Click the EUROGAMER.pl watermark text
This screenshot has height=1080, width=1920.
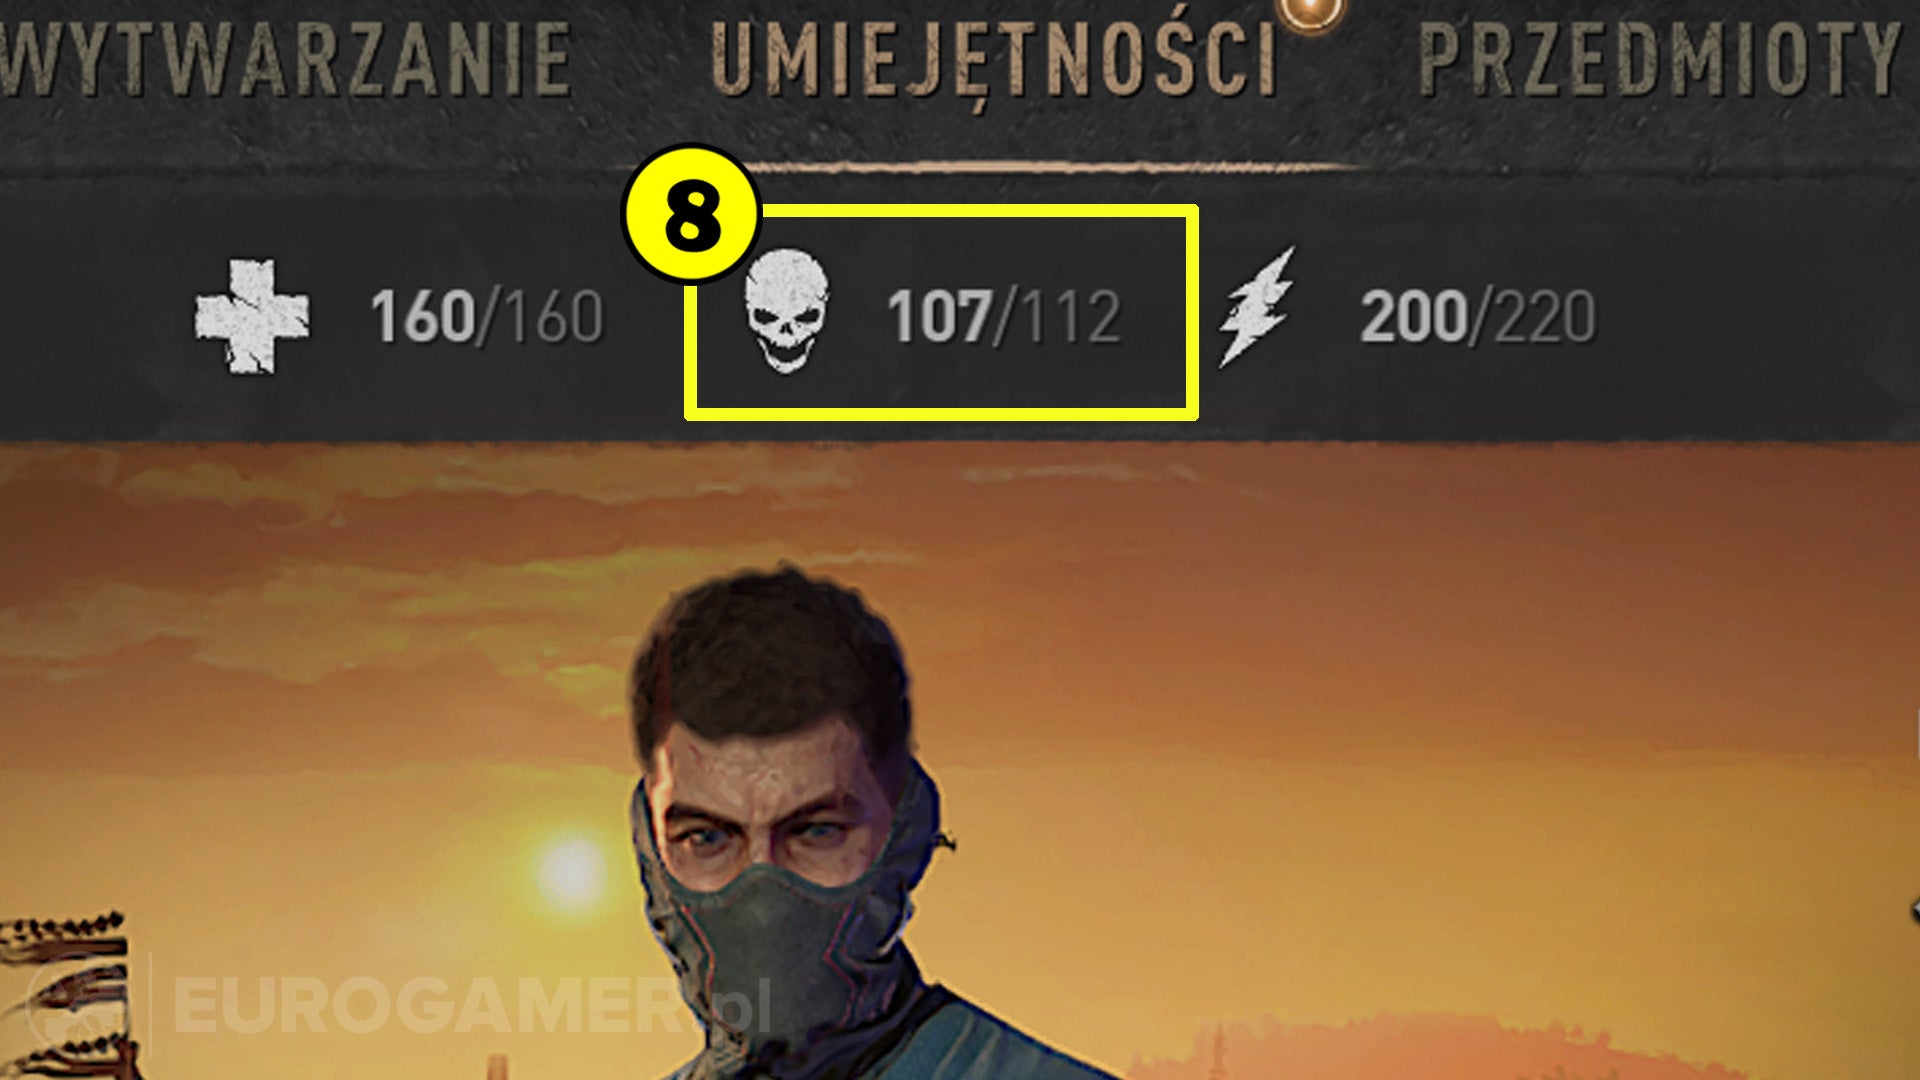[472, 1006]
